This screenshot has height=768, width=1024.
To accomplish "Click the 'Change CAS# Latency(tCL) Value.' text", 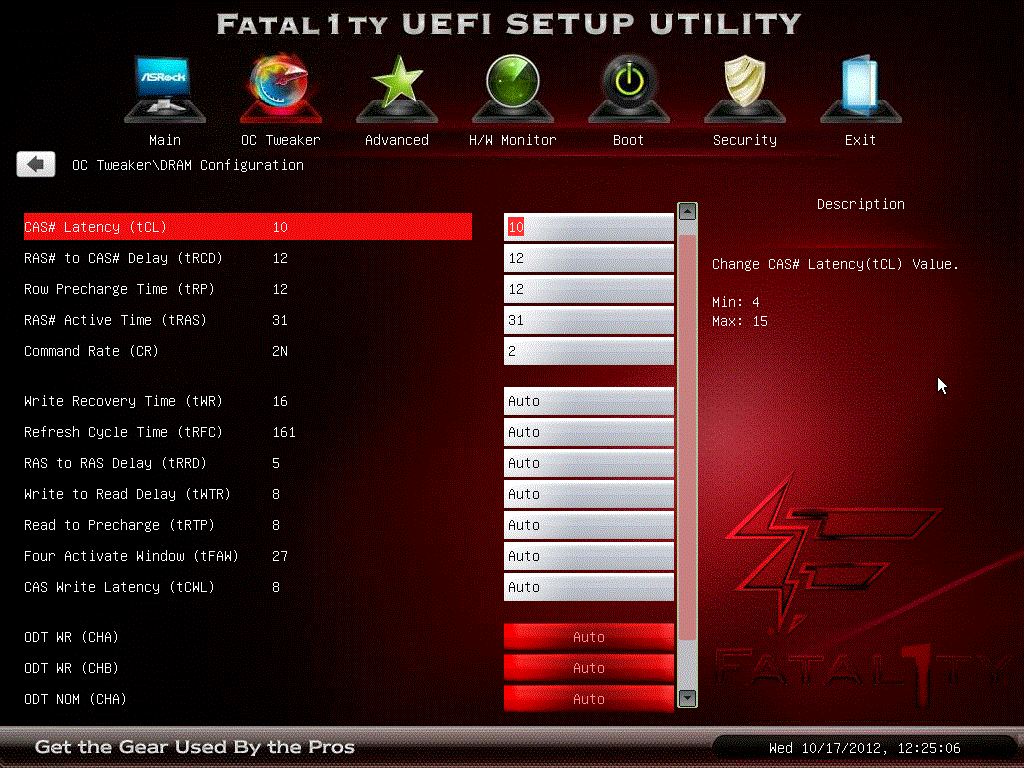I will [x=835, y=264].
